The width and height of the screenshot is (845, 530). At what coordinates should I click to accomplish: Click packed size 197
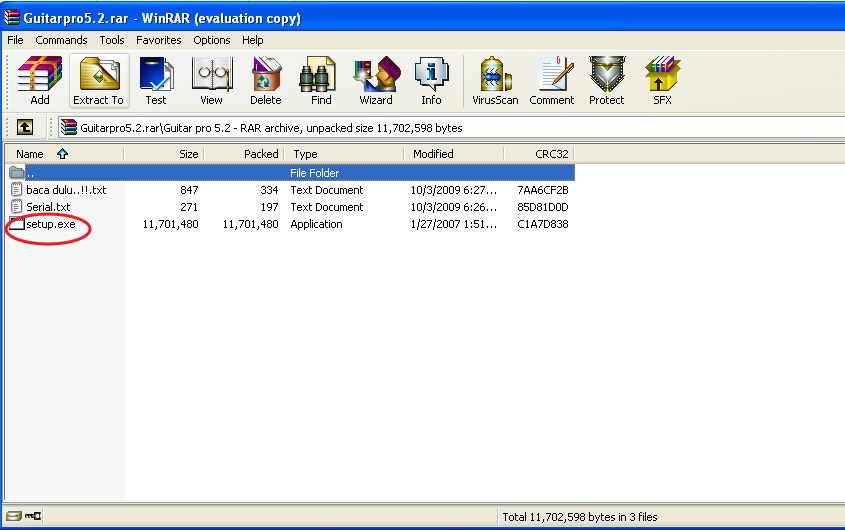point(269,207)
